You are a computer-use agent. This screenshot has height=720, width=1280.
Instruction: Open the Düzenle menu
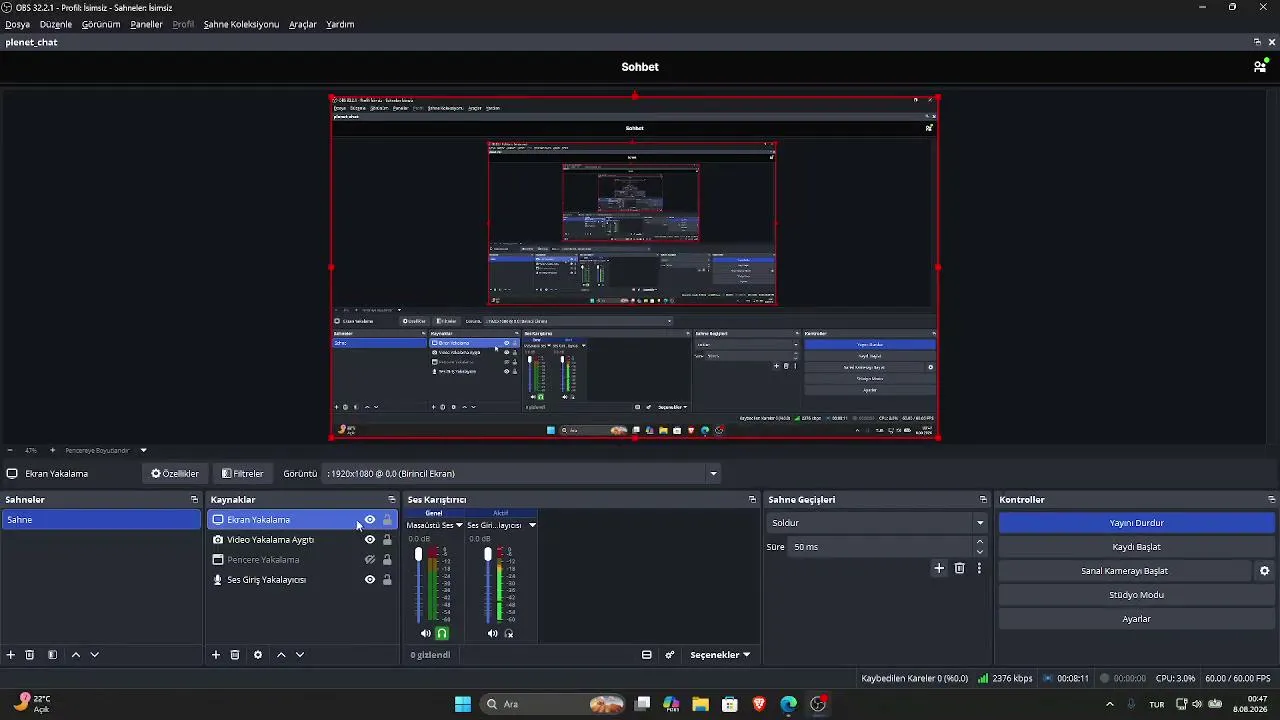(56, 24)
